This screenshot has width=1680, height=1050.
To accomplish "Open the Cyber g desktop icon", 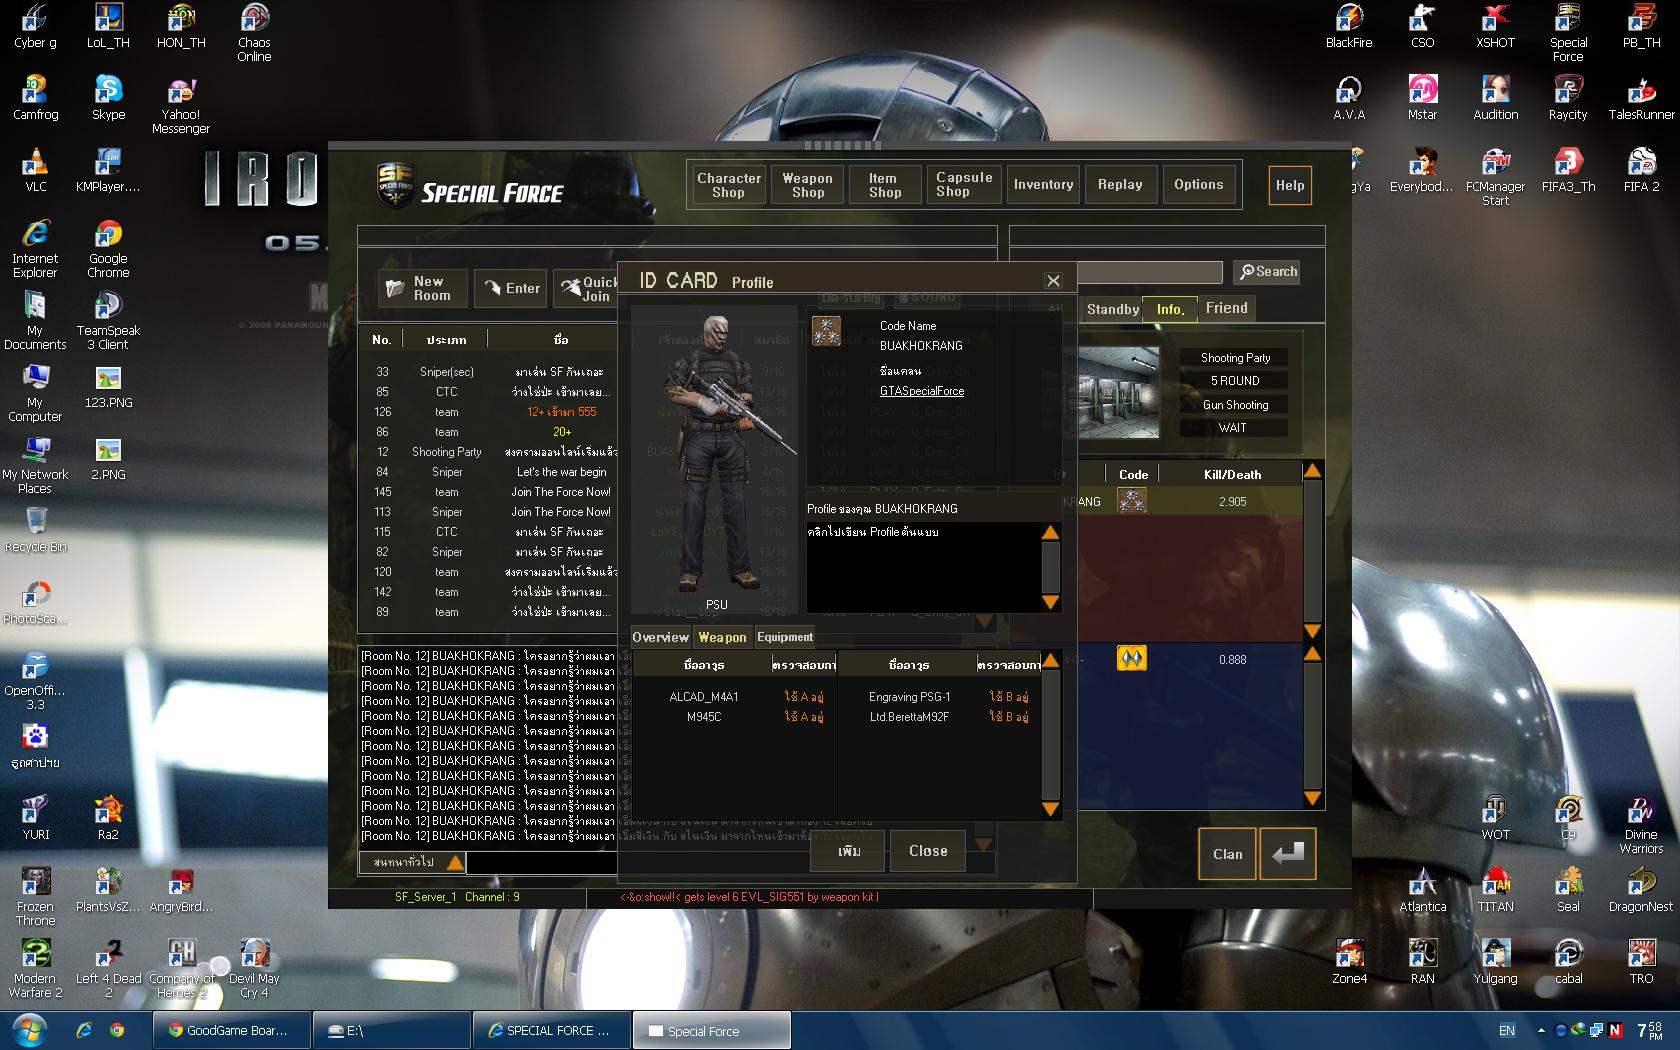I will pos(35,27).
